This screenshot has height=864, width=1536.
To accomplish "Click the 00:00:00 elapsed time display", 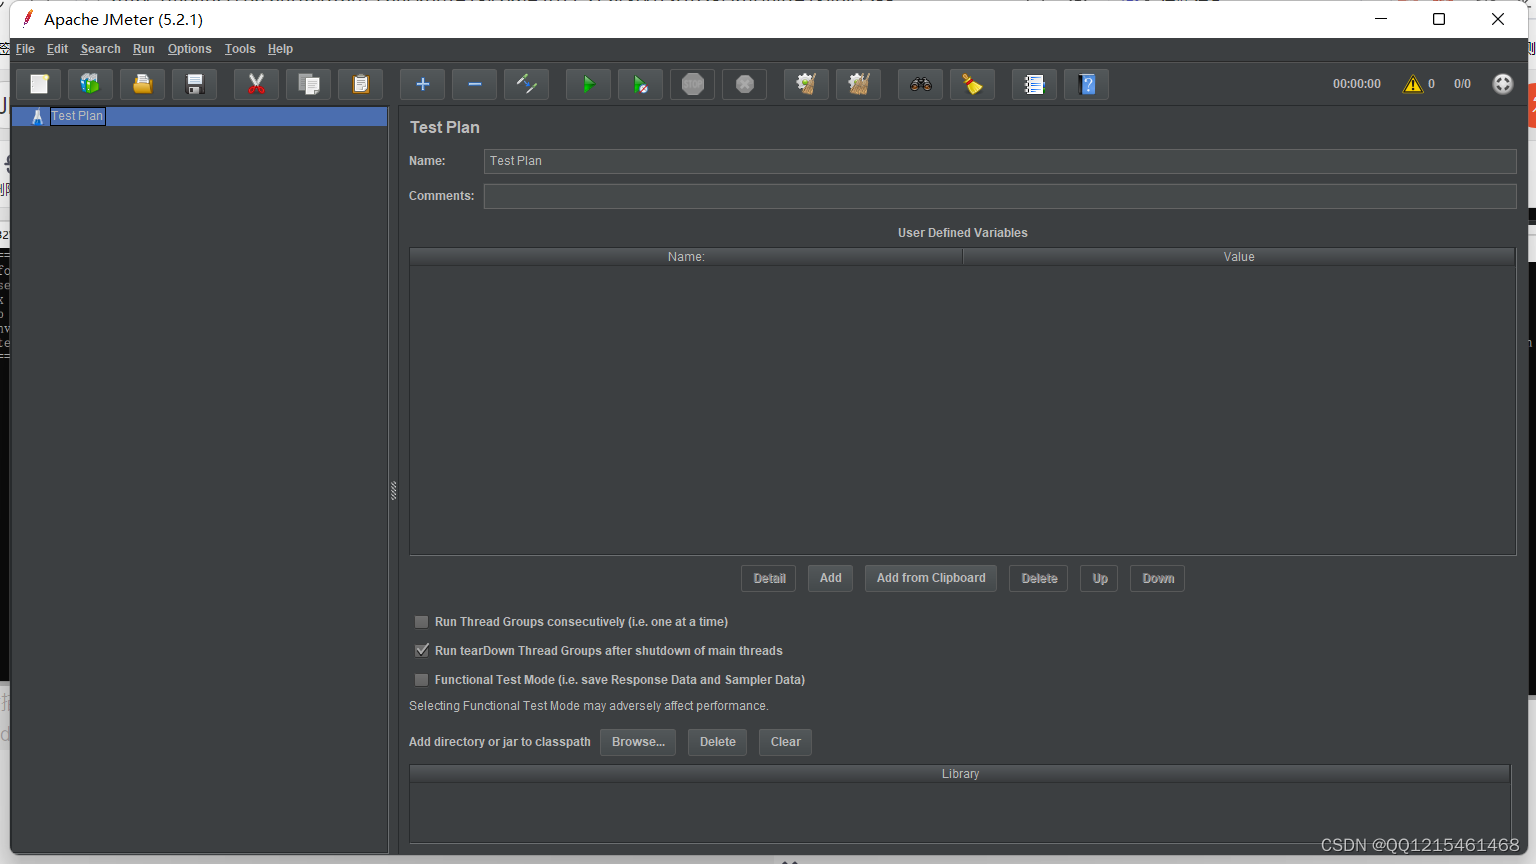I will [1356, 84].
